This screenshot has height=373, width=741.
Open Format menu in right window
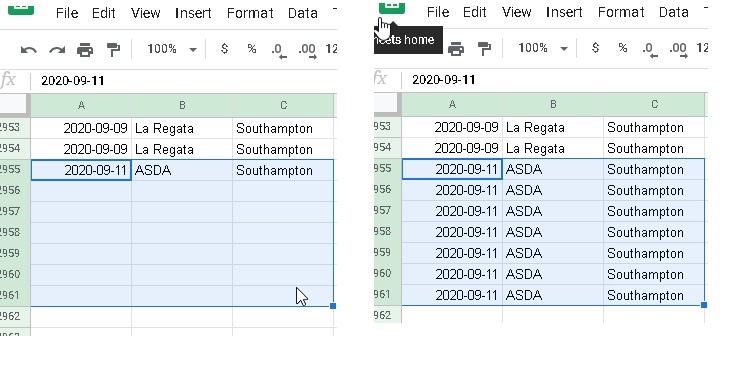[x=621, y=12]
